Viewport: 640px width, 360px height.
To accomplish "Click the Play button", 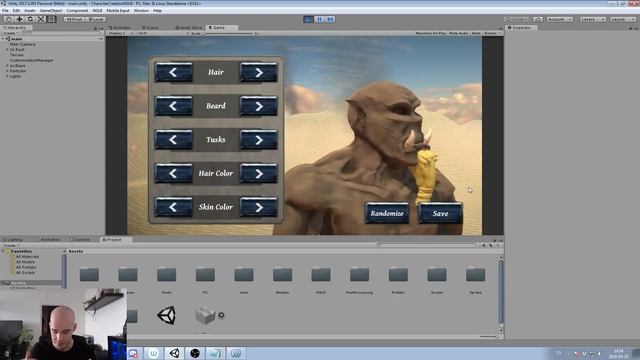I will tap(309, 19).
